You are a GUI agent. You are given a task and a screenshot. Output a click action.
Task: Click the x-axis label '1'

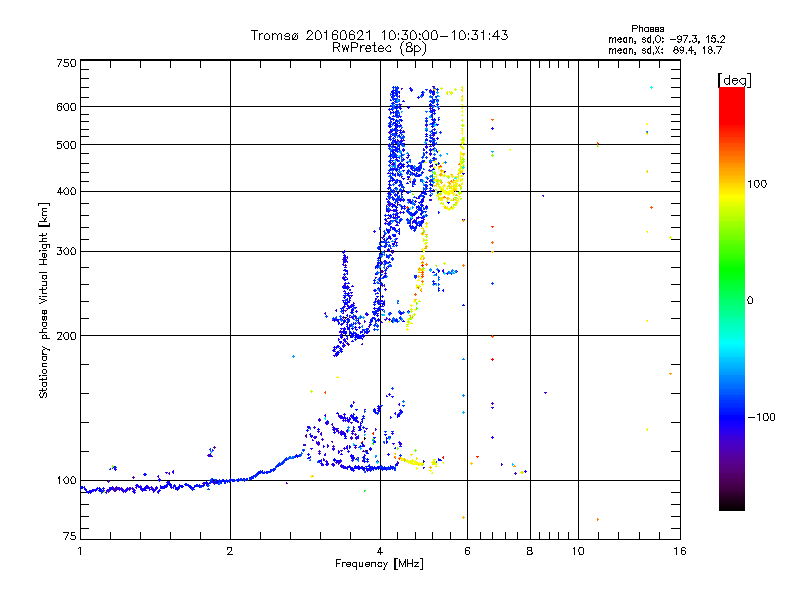tap(80, 551)
